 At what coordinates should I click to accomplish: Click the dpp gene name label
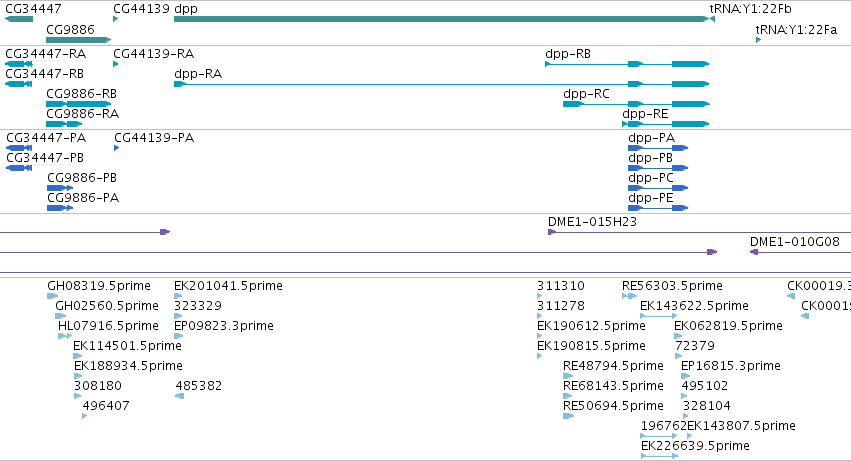point(186,9)
